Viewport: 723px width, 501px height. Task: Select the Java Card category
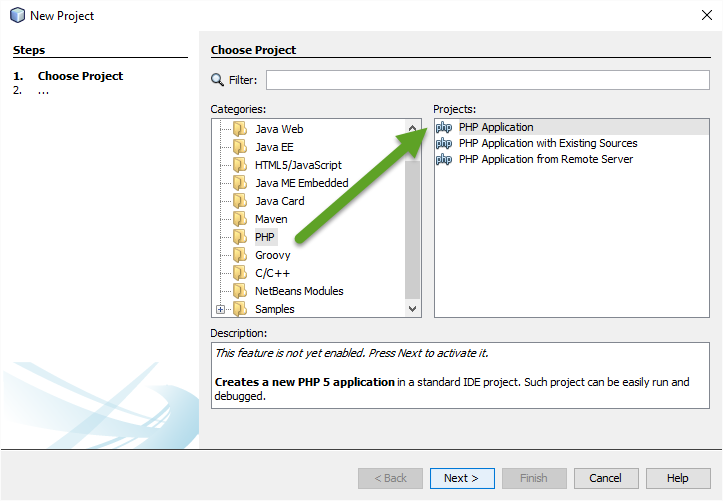[x=280, y=201]
